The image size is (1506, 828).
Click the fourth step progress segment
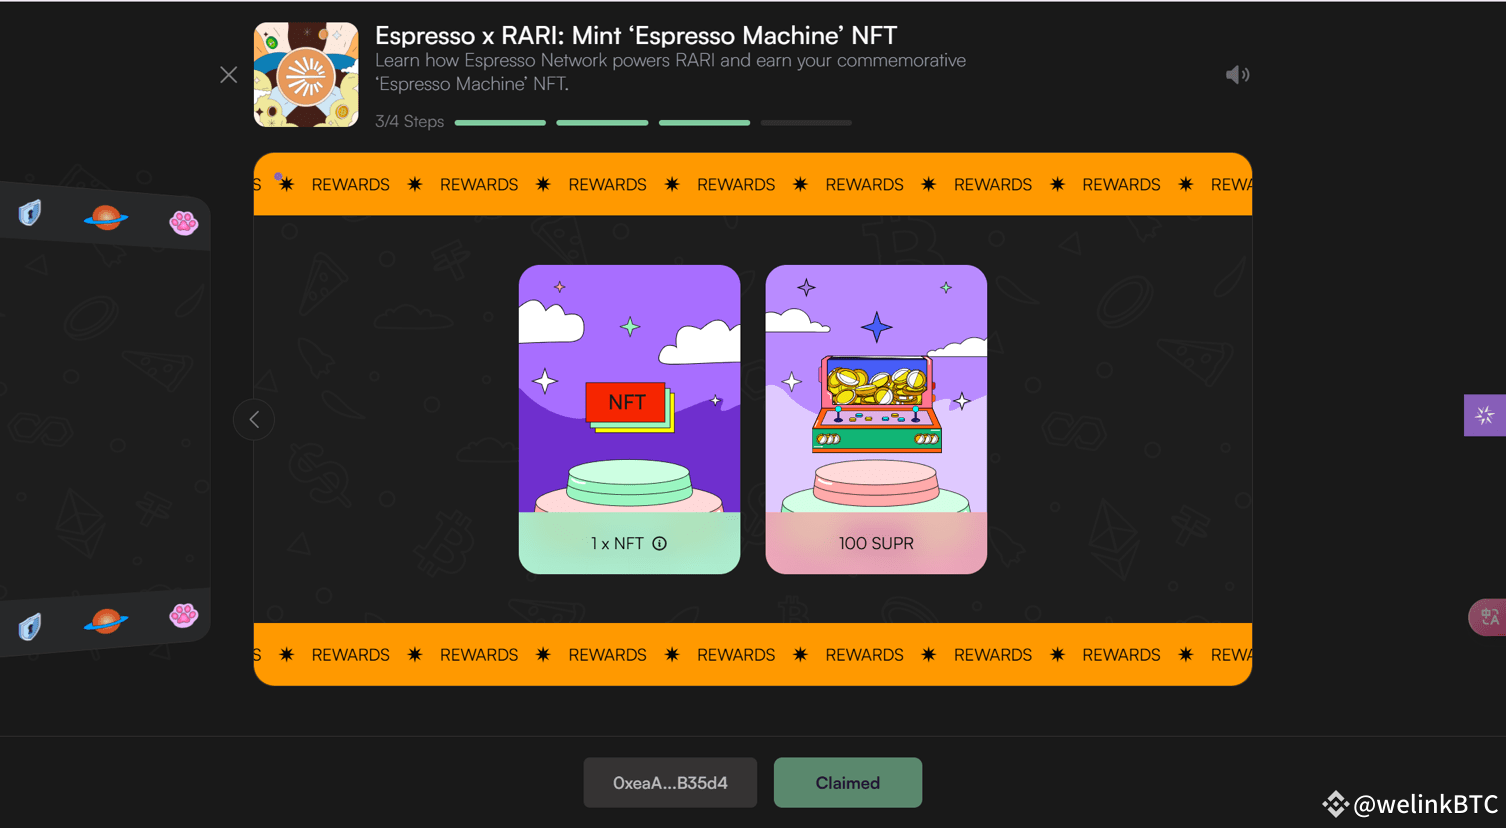806,122
